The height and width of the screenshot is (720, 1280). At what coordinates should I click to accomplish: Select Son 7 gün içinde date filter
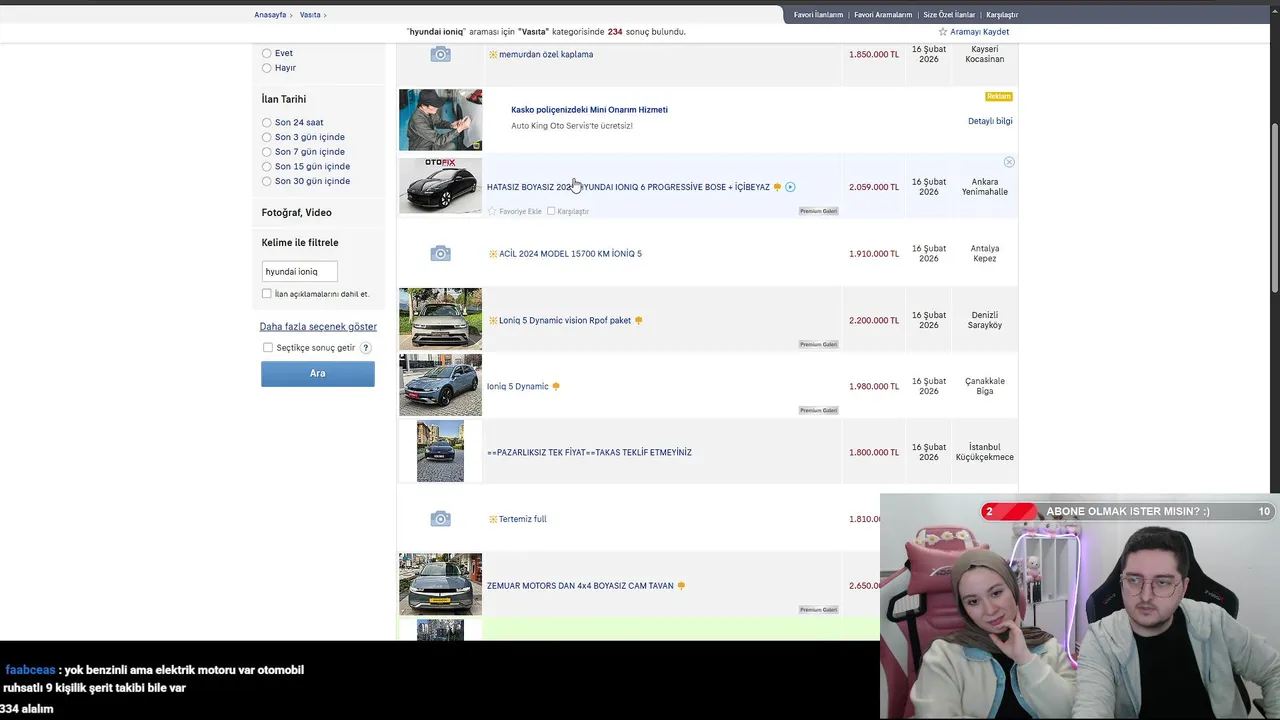[266, 152]
